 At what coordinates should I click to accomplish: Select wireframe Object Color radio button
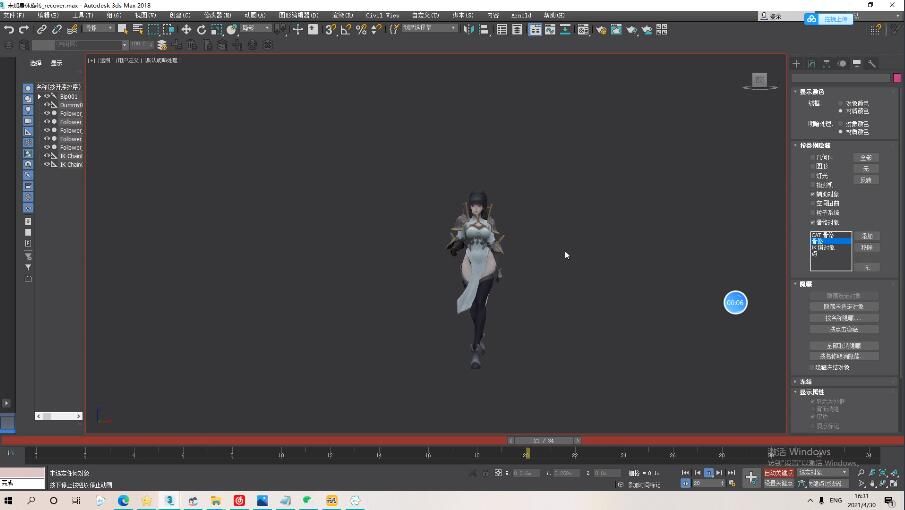tap(840, 103)
